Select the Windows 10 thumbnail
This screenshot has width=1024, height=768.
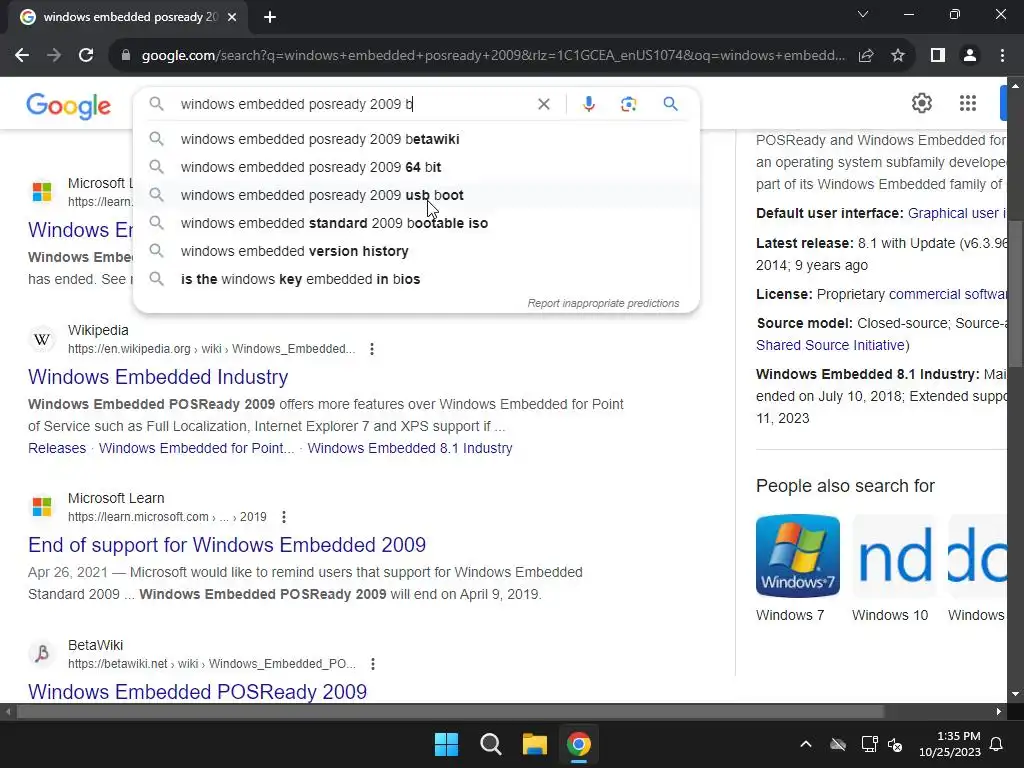click(894, 556)
